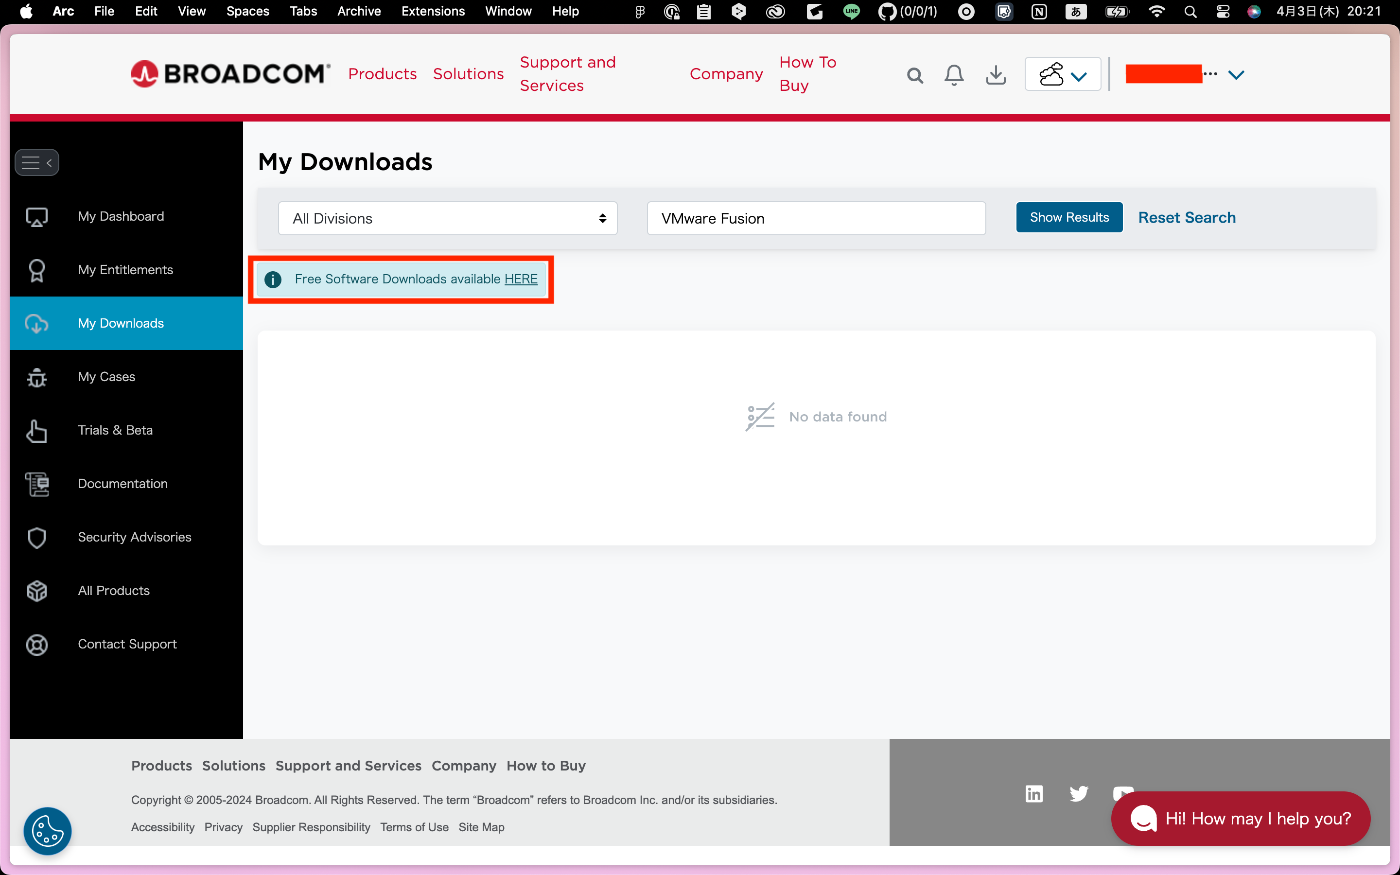Click the Notion icon in menu bar
1400x875 pixels.
[1039, 12]
